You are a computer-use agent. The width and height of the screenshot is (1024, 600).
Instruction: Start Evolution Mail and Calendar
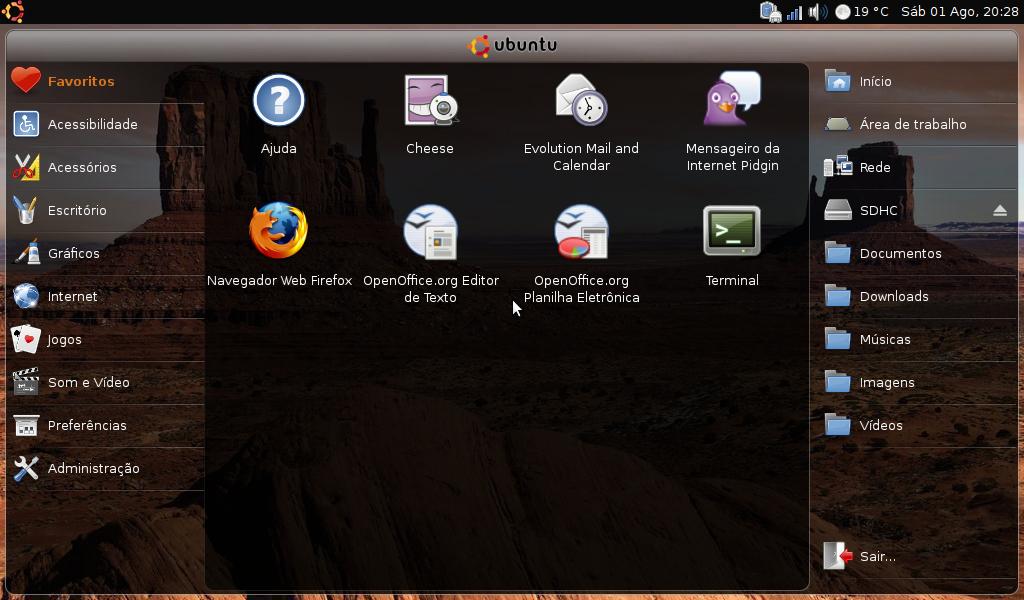coord(581,123)
